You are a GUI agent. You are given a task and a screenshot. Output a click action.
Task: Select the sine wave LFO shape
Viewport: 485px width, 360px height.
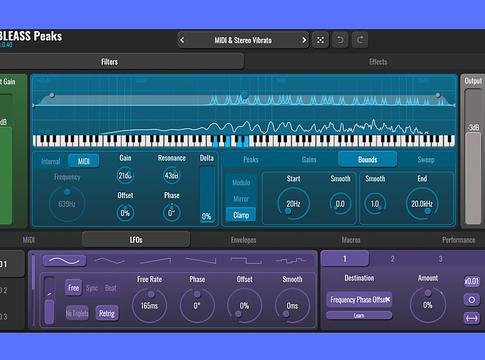coord(65,261)
